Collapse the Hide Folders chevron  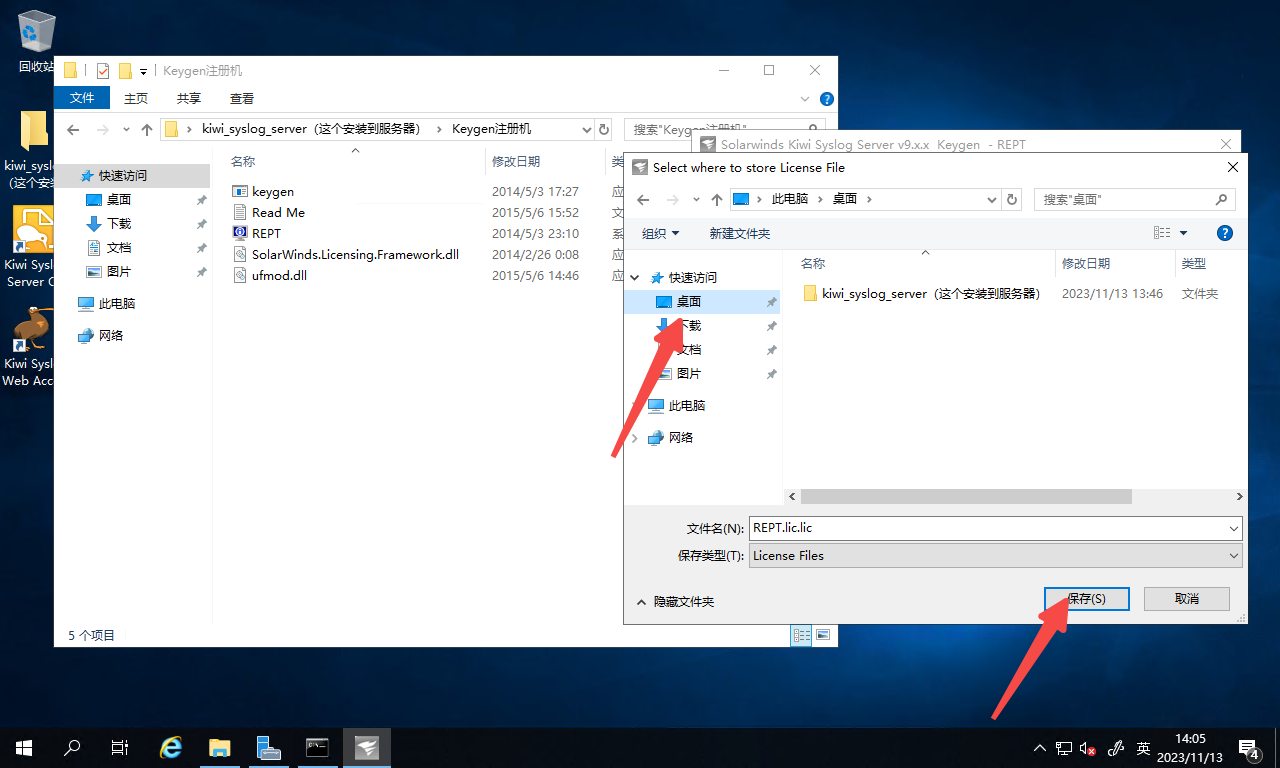click(x=642, y=602)
